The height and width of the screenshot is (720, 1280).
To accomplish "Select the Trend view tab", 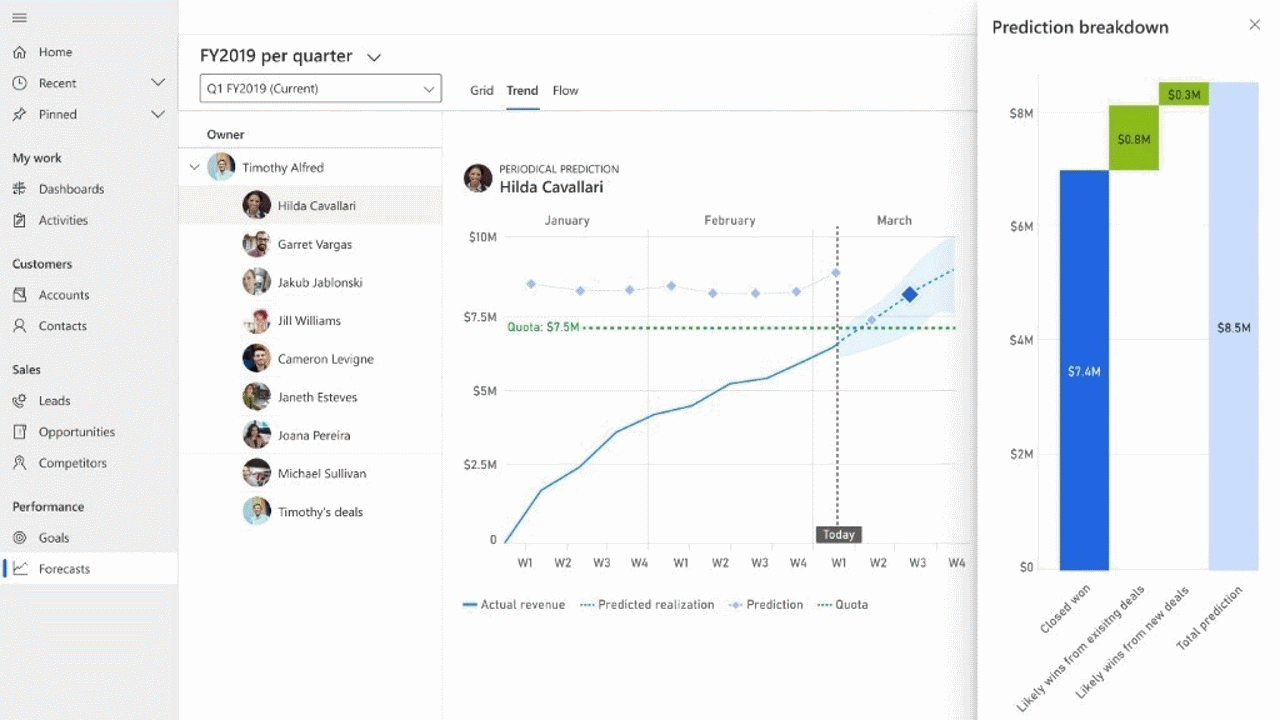I will coord(522,90).
